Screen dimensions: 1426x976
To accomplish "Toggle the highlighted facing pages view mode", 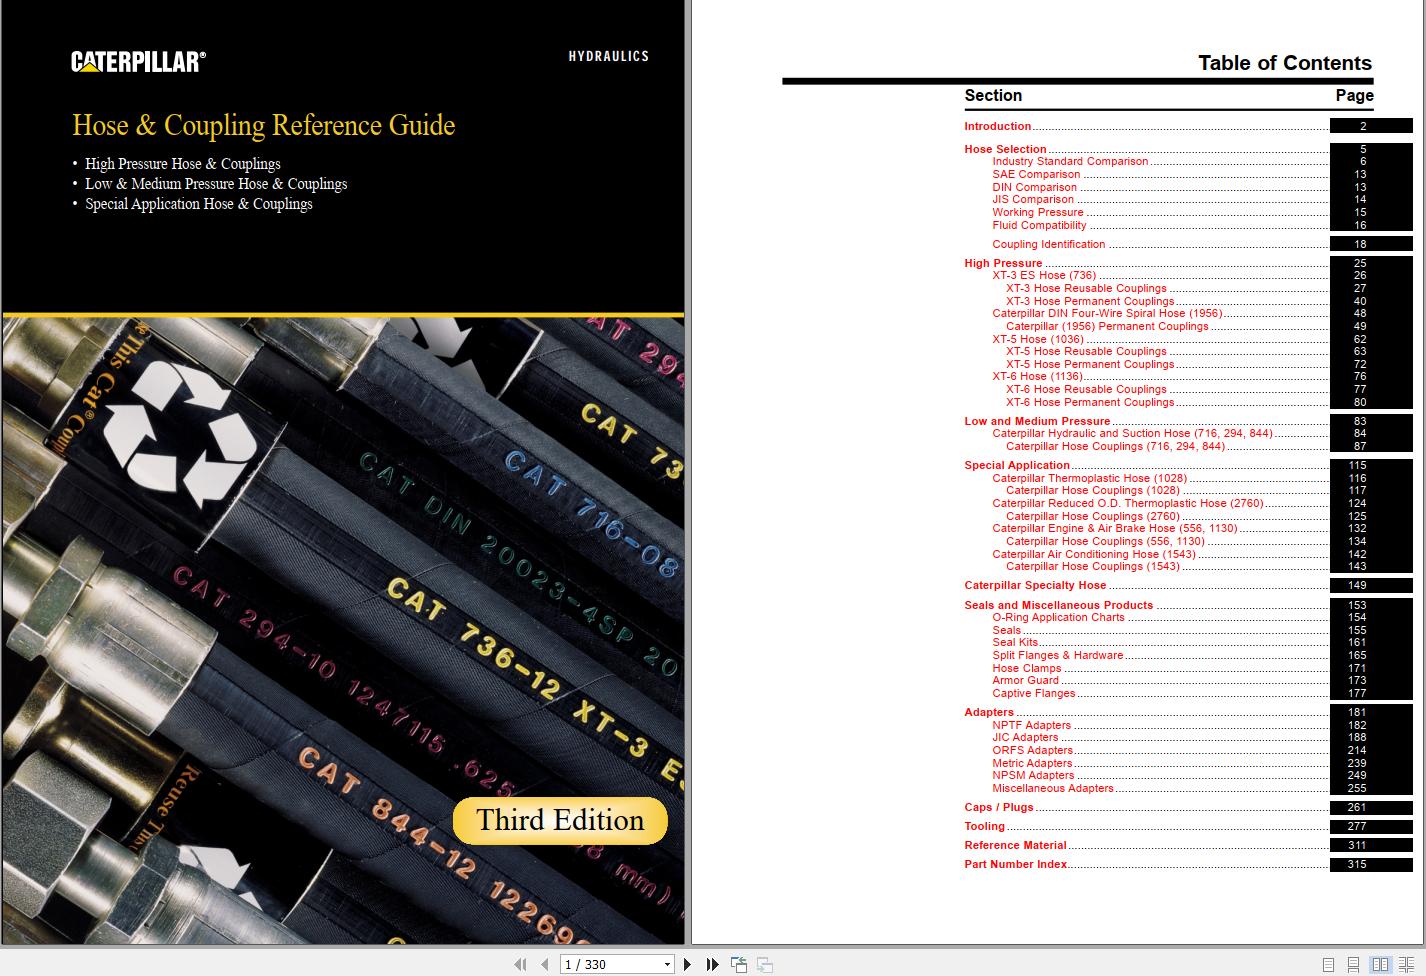I will pyautogui.click(x=1380, y=964).
